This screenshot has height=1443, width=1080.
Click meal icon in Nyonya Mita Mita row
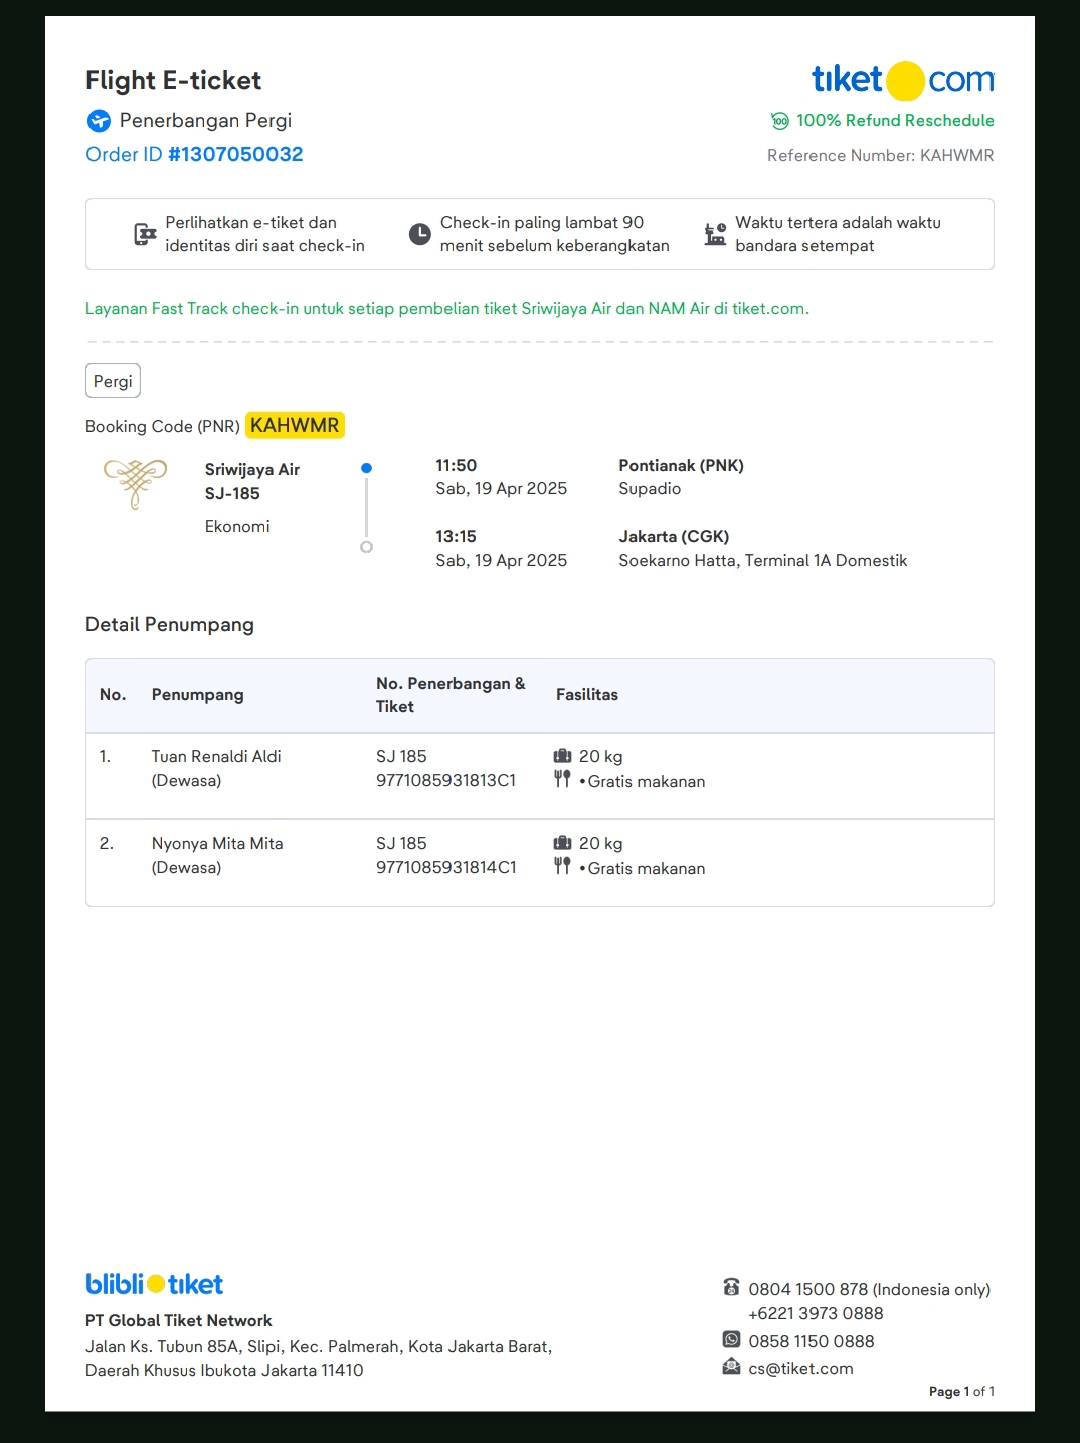click(562, 866)
